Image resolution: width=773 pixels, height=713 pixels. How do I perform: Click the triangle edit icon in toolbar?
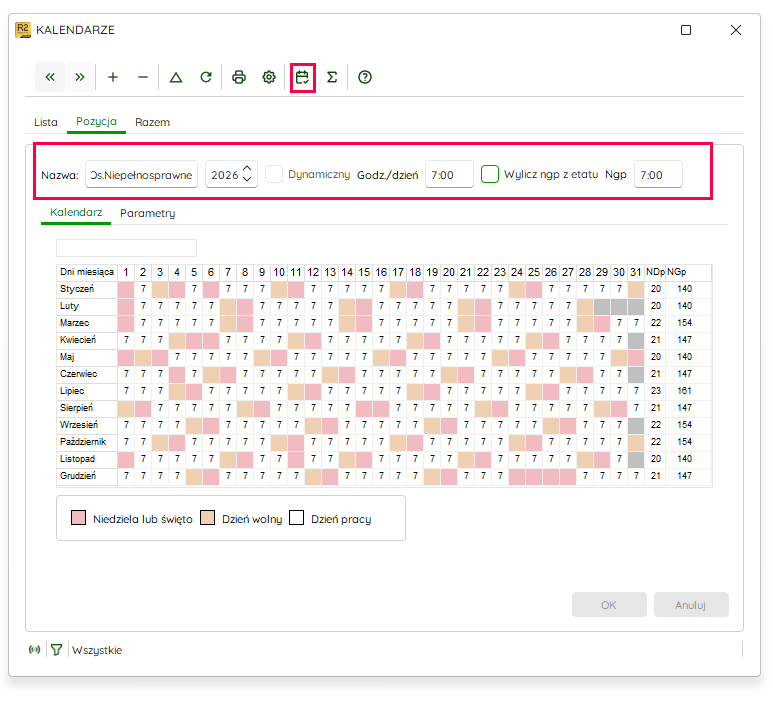click(176, 77)
